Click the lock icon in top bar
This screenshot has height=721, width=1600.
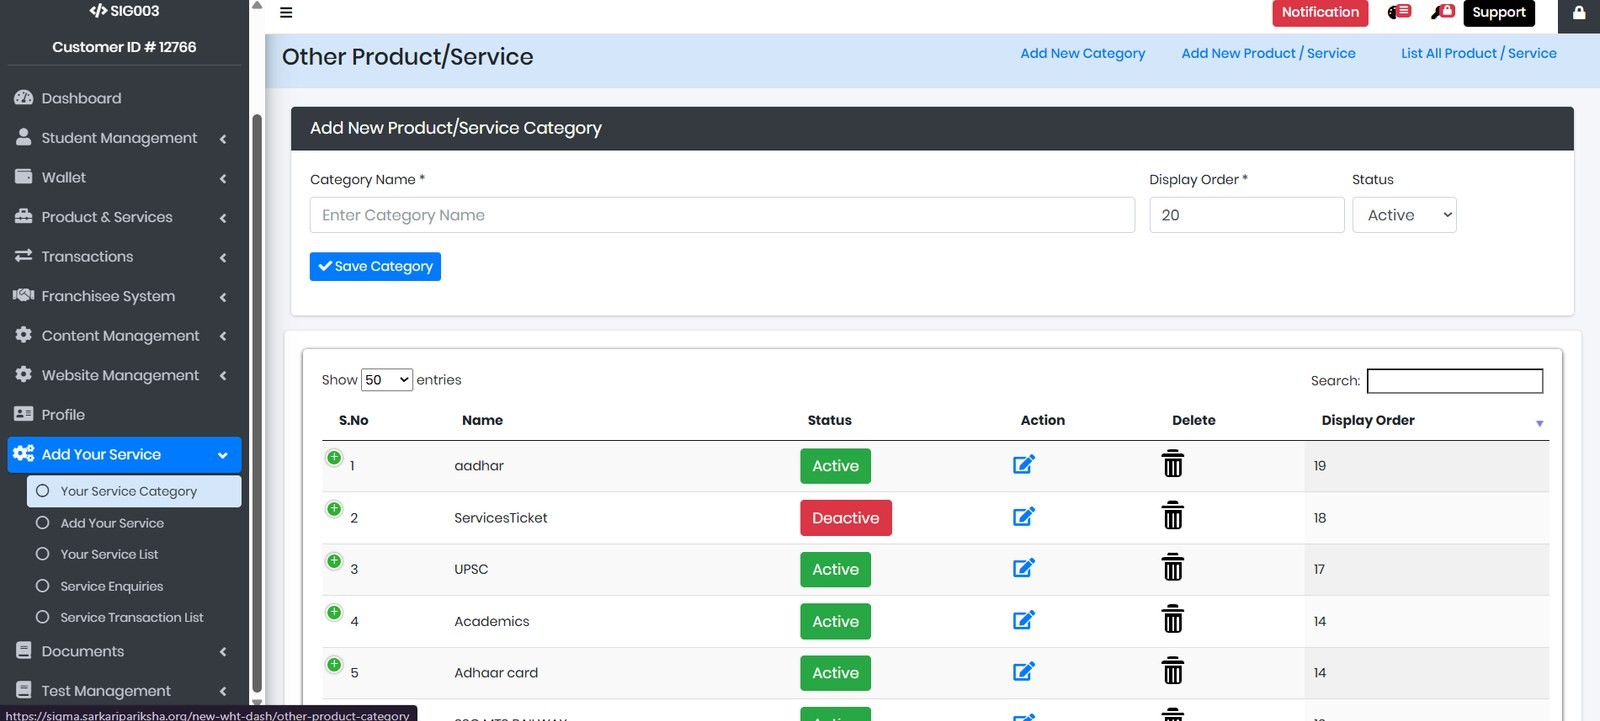click(x=1579, y=13)
